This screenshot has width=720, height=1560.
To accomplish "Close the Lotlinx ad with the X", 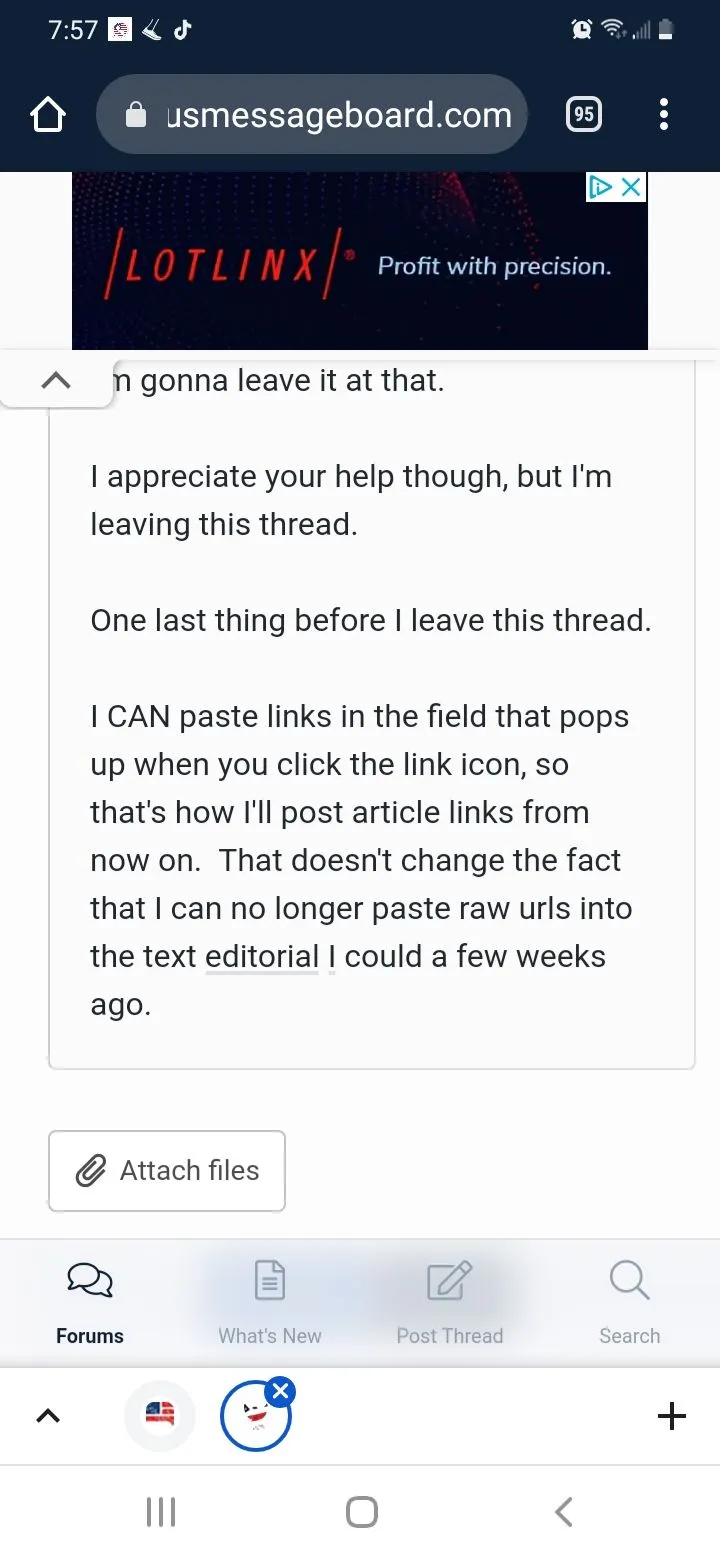I will 632,187.
